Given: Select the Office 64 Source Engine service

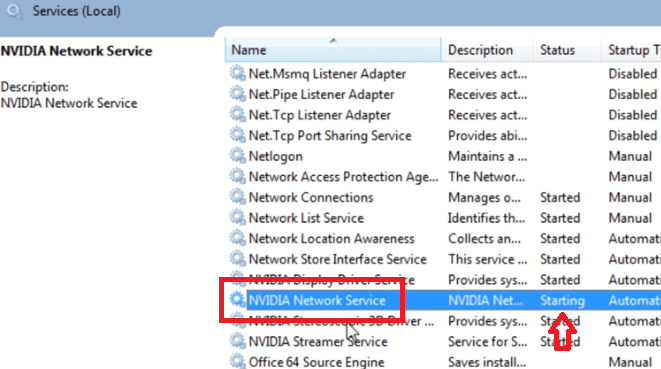Looking at the screenshot, I should pos(317,362).
